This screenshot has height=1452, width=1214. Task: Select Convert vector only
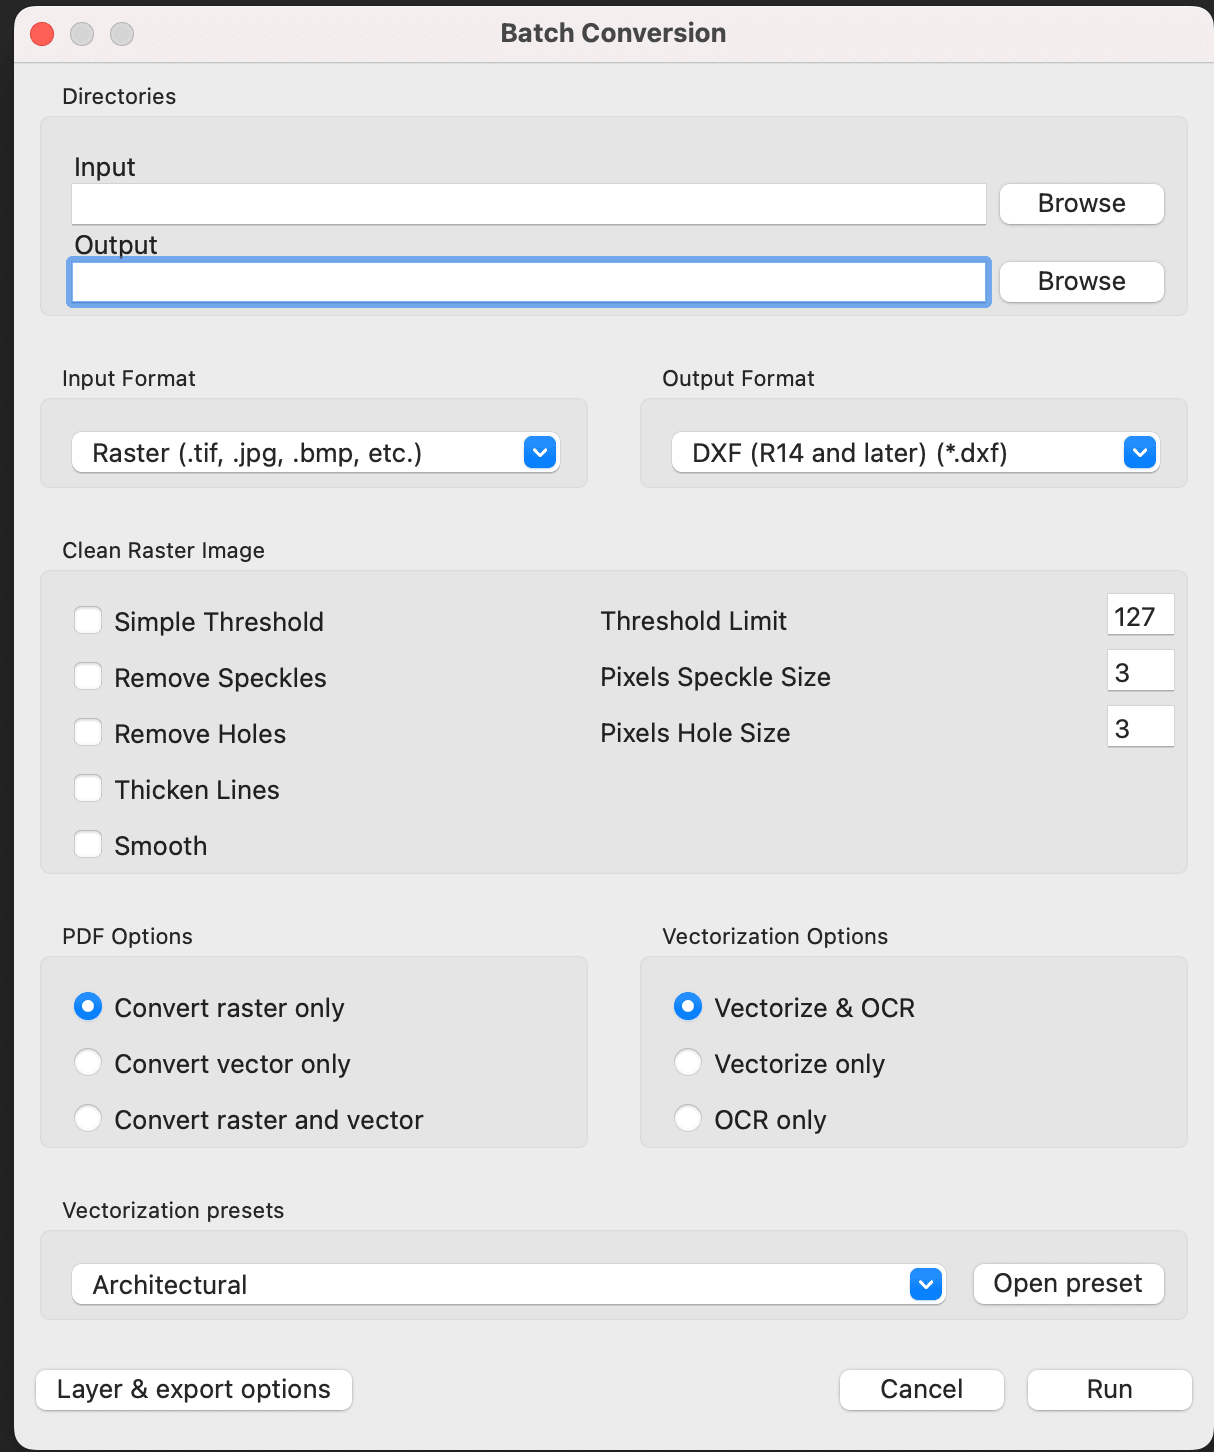(x=88, y=1063)
